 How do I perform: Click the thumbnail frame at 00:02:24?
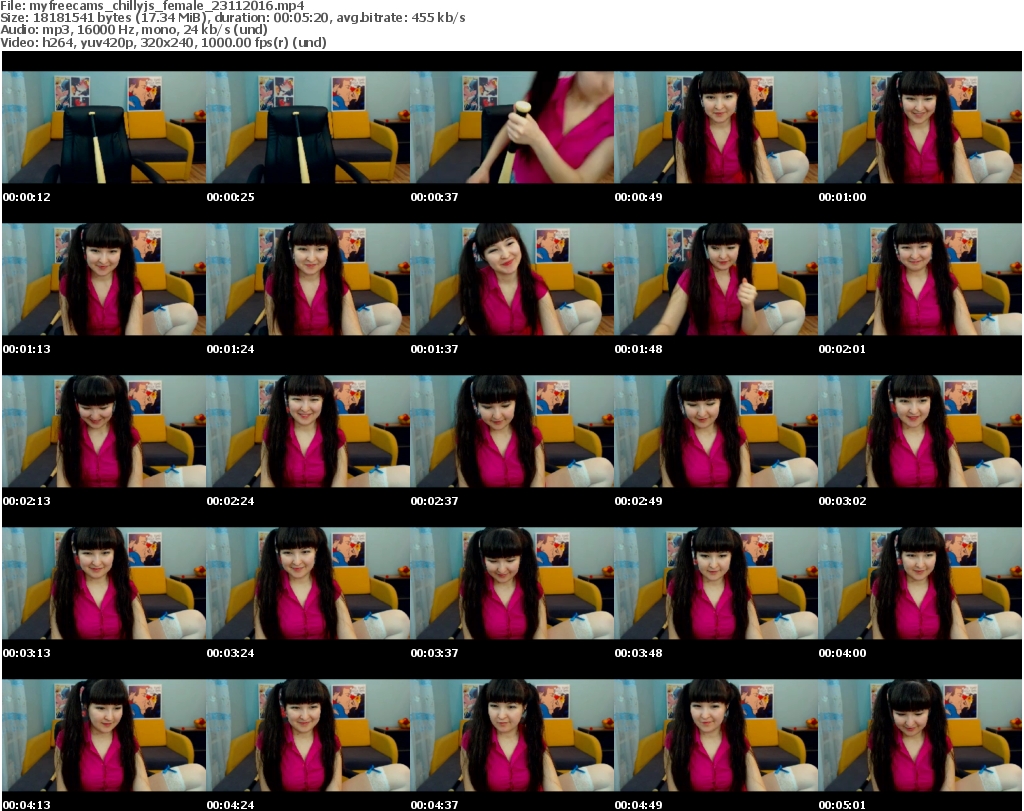click(308, 432)
